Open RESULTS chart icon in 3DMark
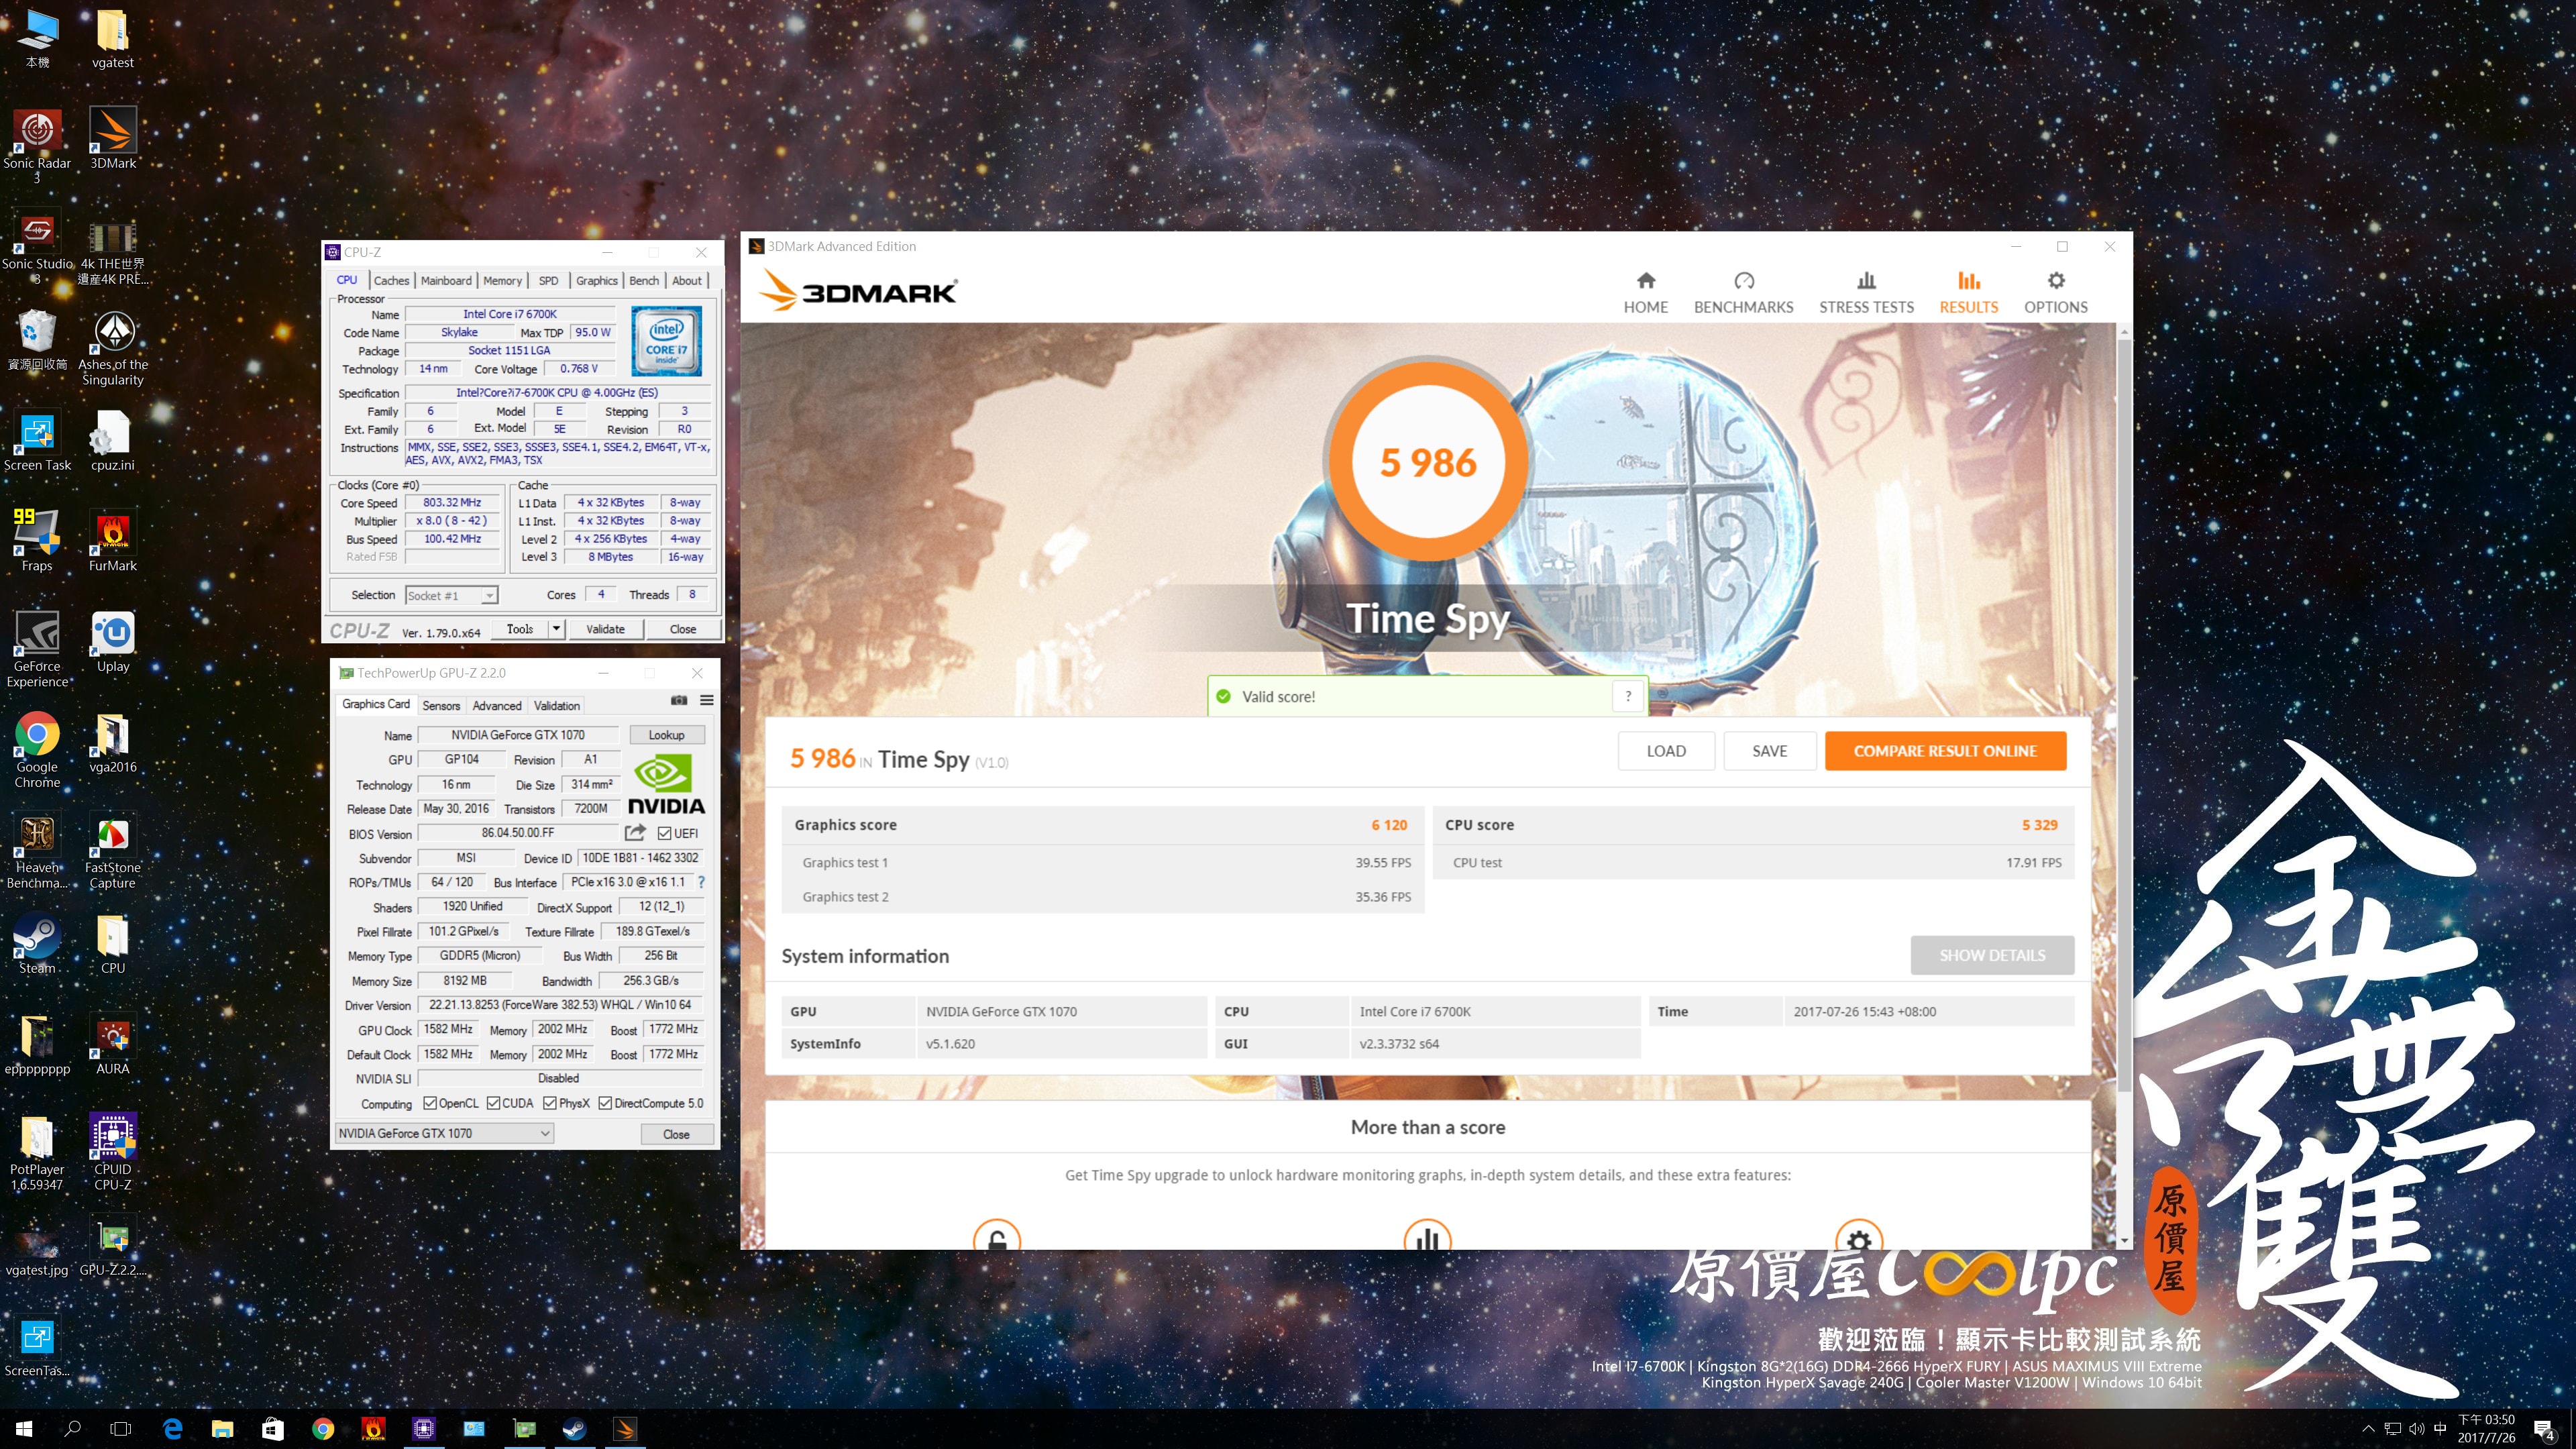The height and width of the screenshot is (1449, 2576). [1968, 280]
